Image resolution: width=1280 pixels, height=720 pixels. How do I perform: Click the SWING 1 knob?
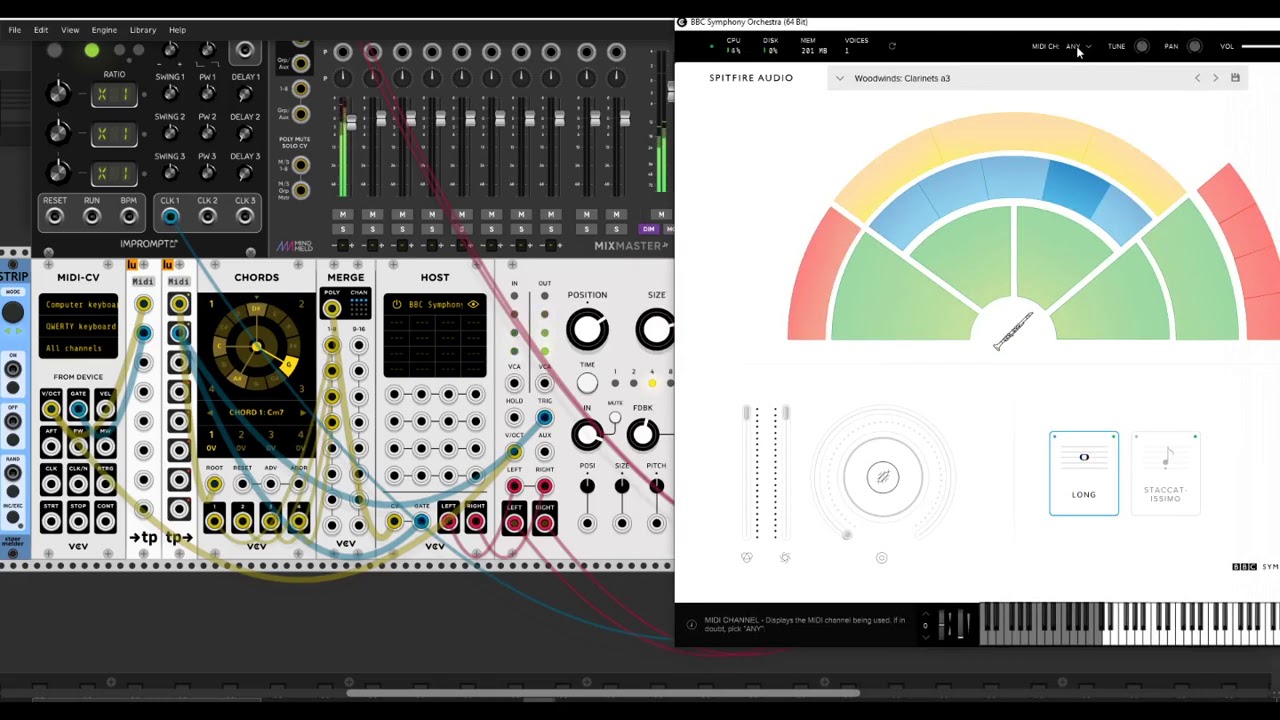(x=170, y=94)
